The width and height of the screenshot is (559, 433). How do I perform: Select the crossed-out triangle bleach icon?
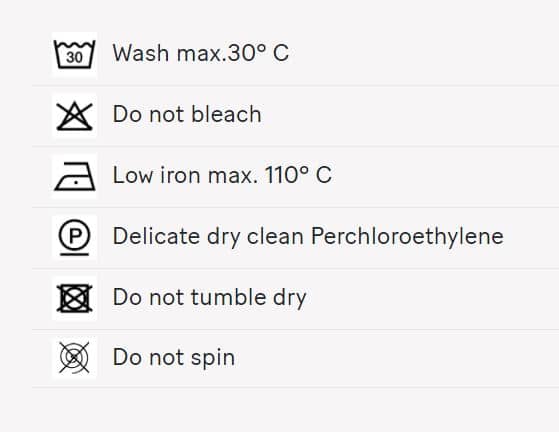pyautogui.click(x=74, y=115)
